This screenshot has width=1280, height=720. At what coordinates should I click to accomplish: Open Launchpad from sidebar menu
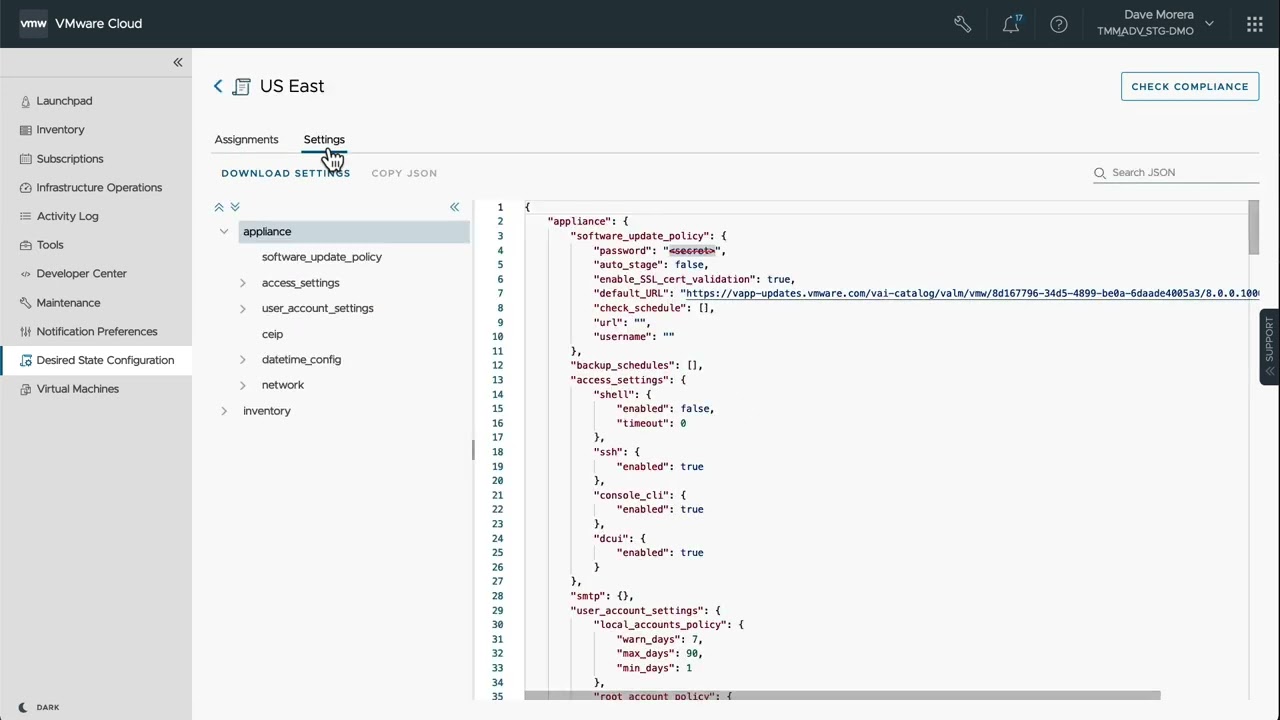pos(64,101)
